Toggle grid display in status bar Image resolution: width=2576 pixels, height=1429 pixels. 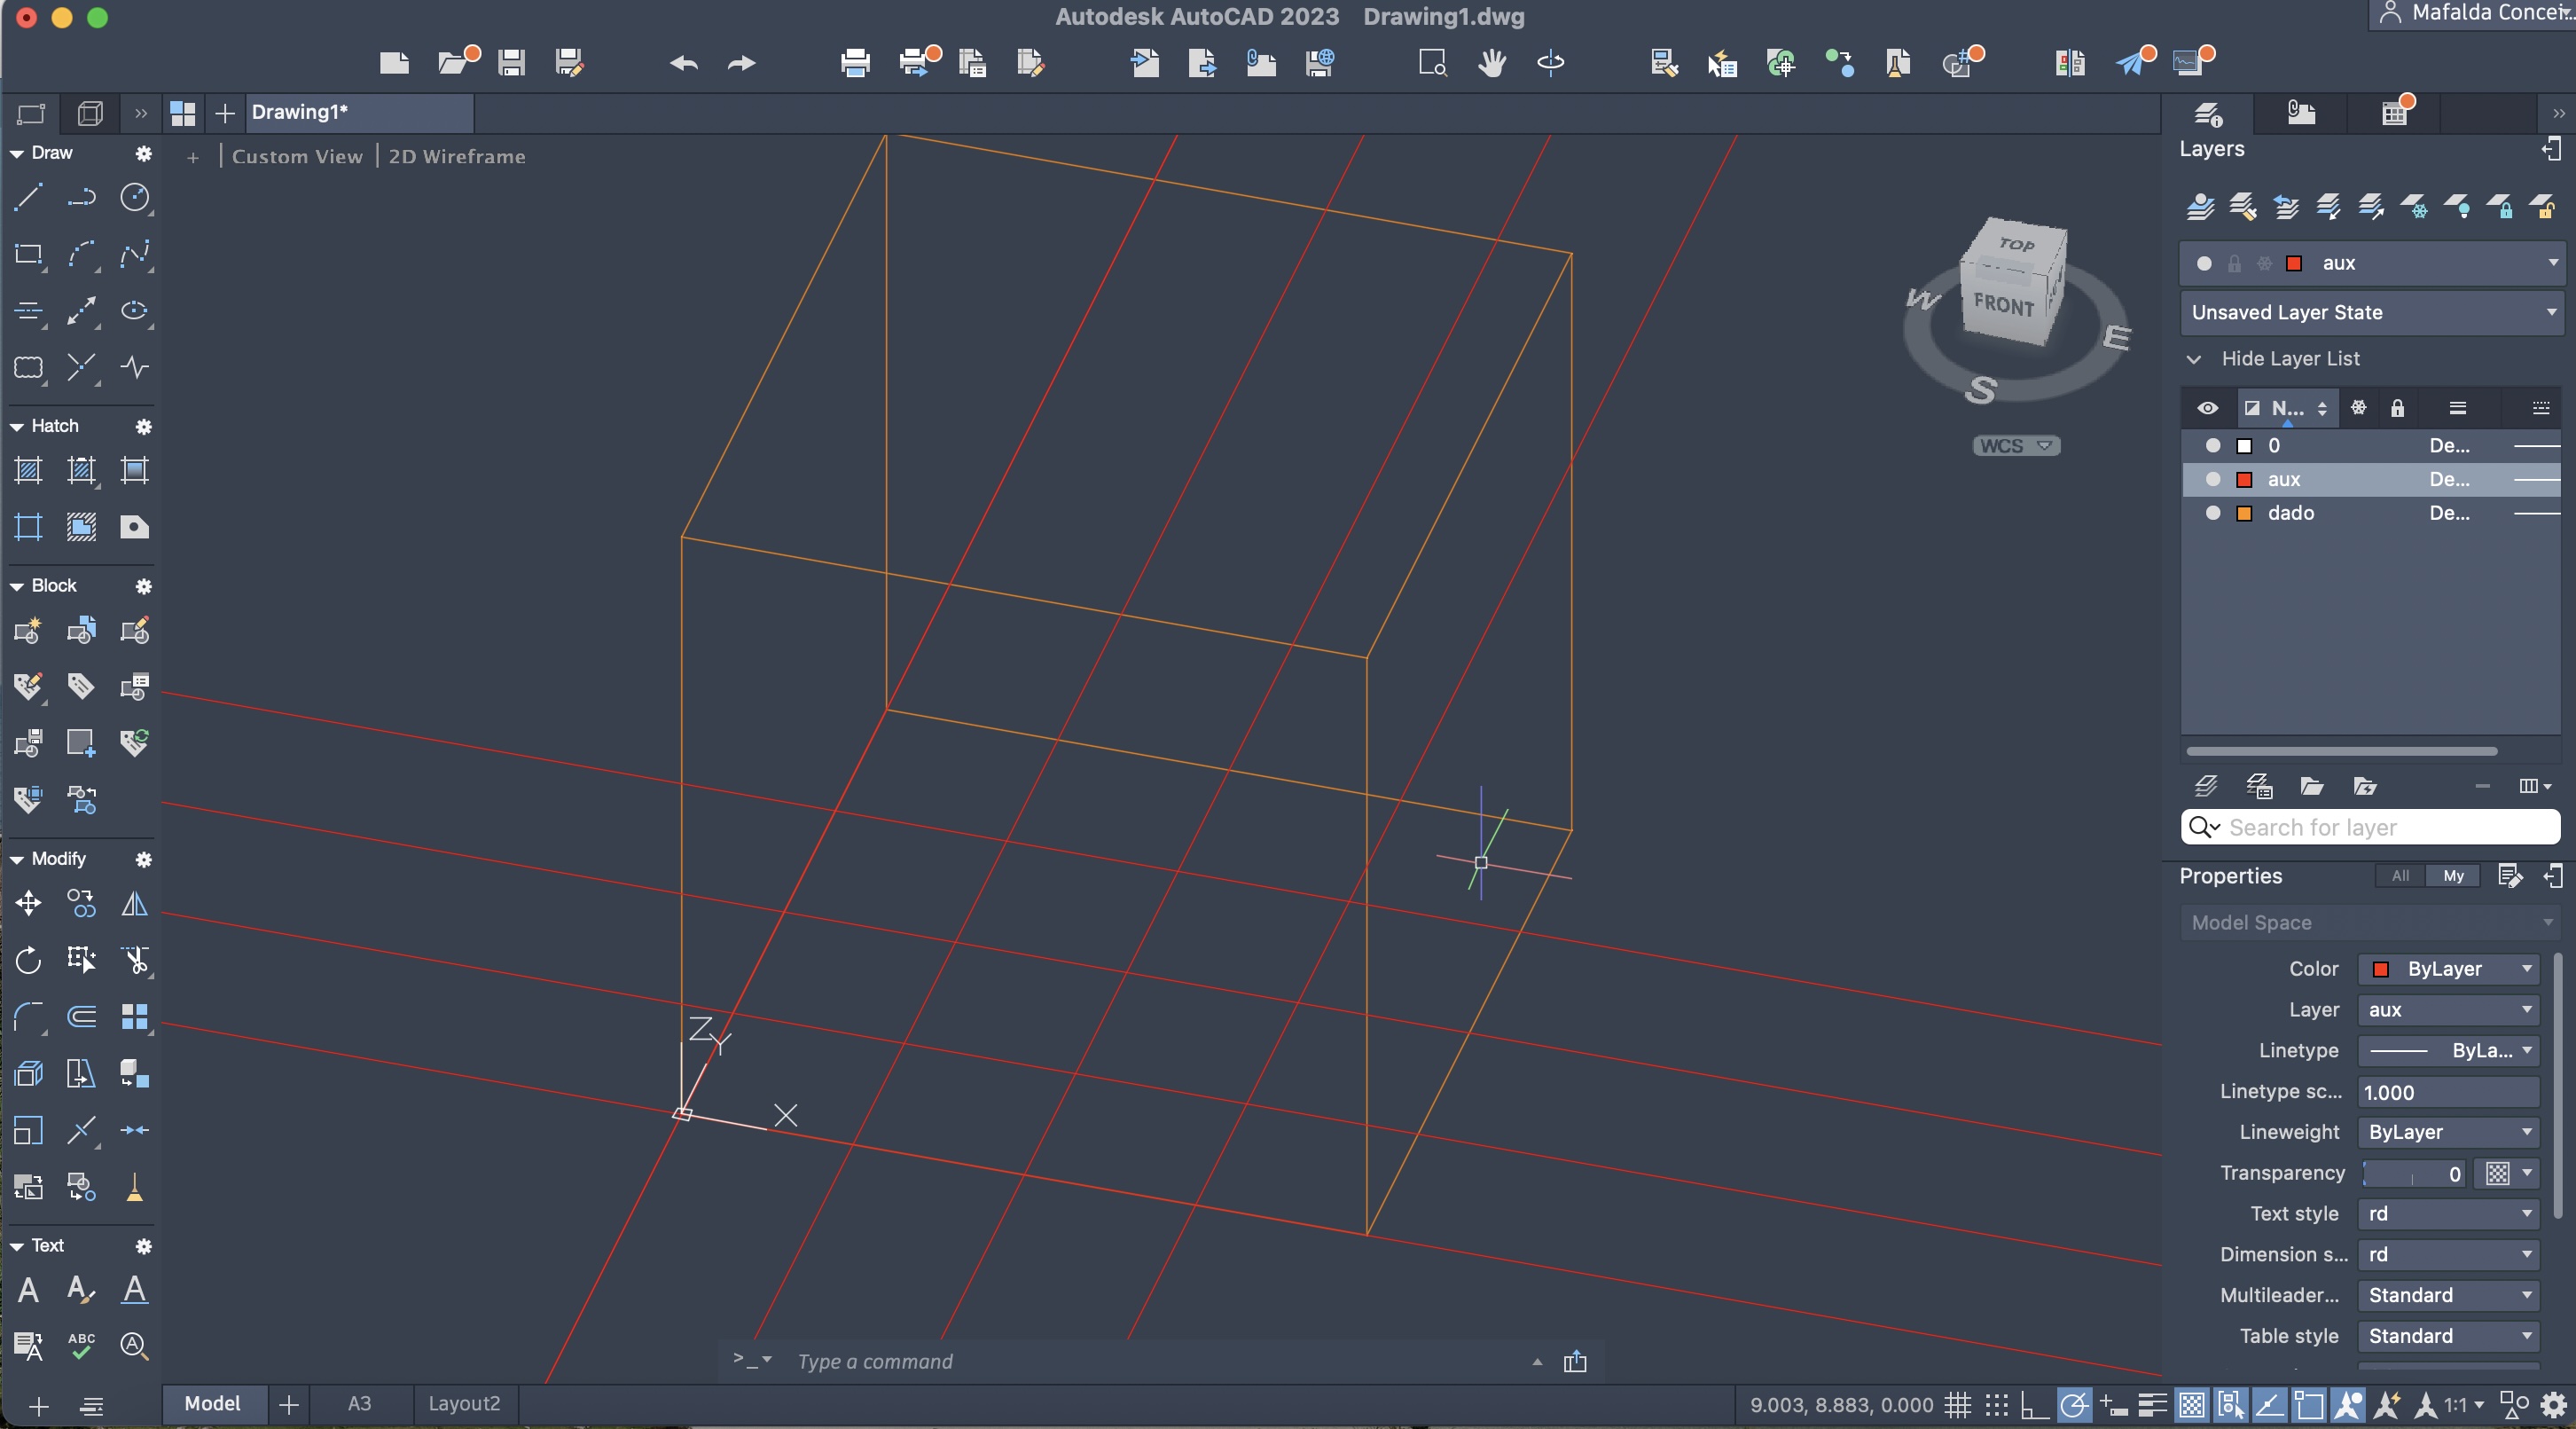point(1957,1405)
